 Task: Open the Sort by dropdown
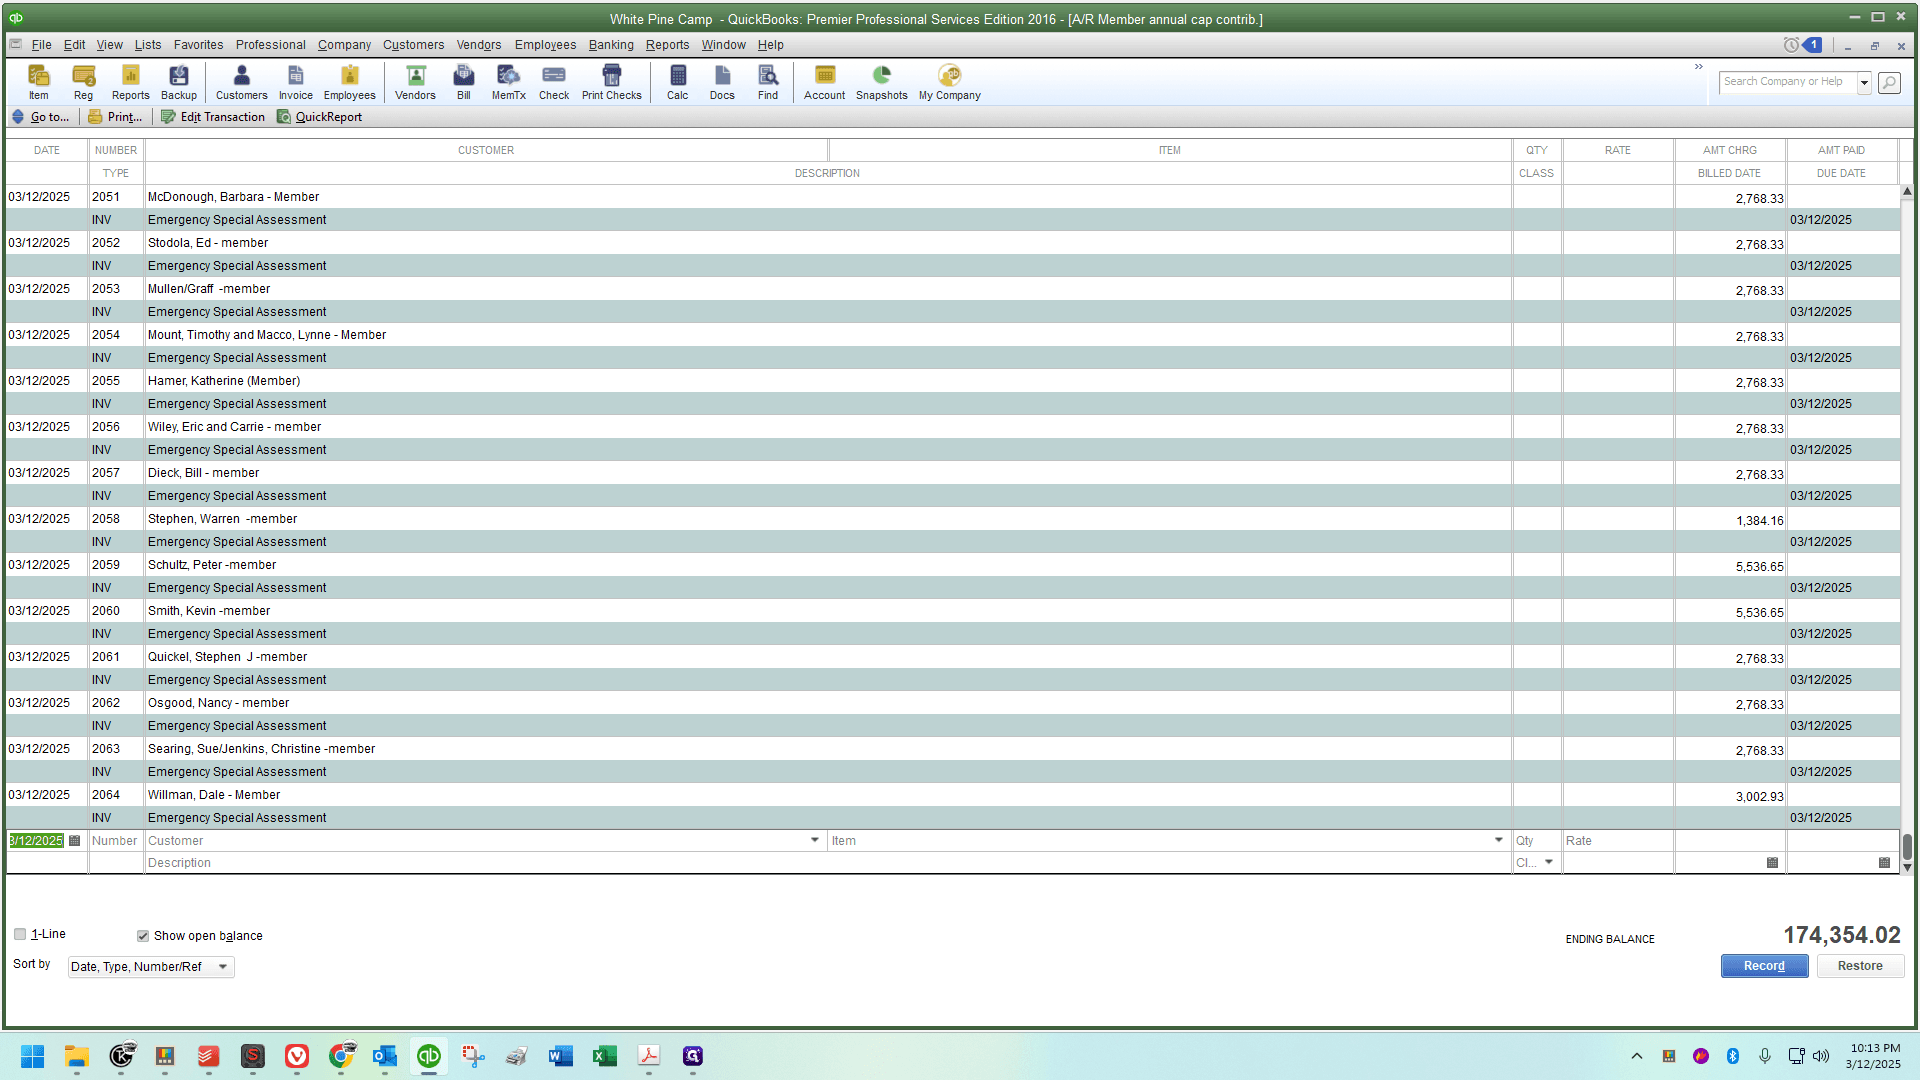151,967
